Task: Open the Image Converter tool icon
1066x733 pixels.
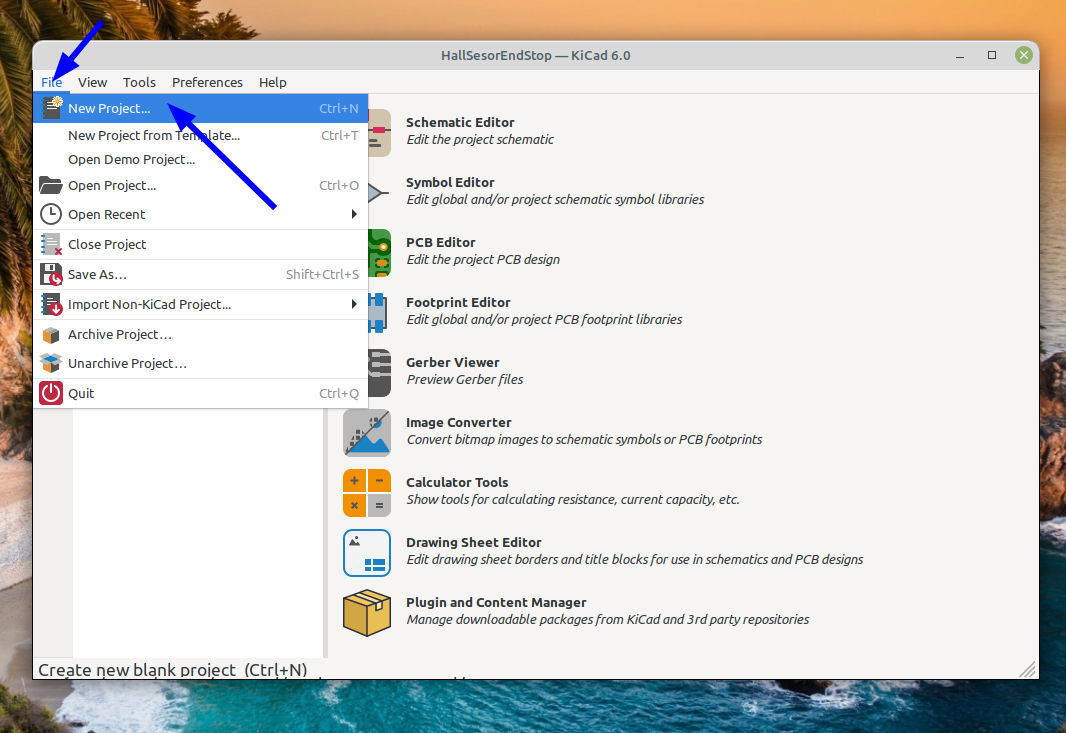Action: (366, 432)
